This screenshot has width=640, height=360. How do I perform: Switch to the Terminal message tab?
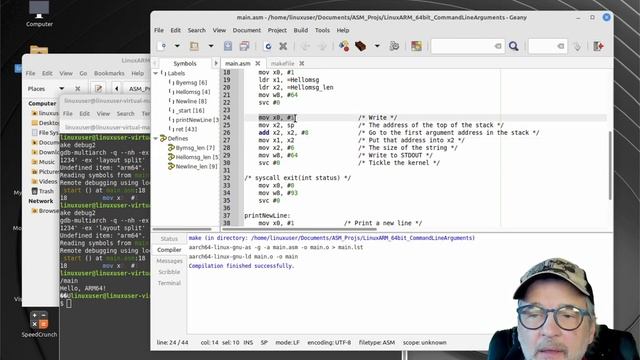coord(169,283)
